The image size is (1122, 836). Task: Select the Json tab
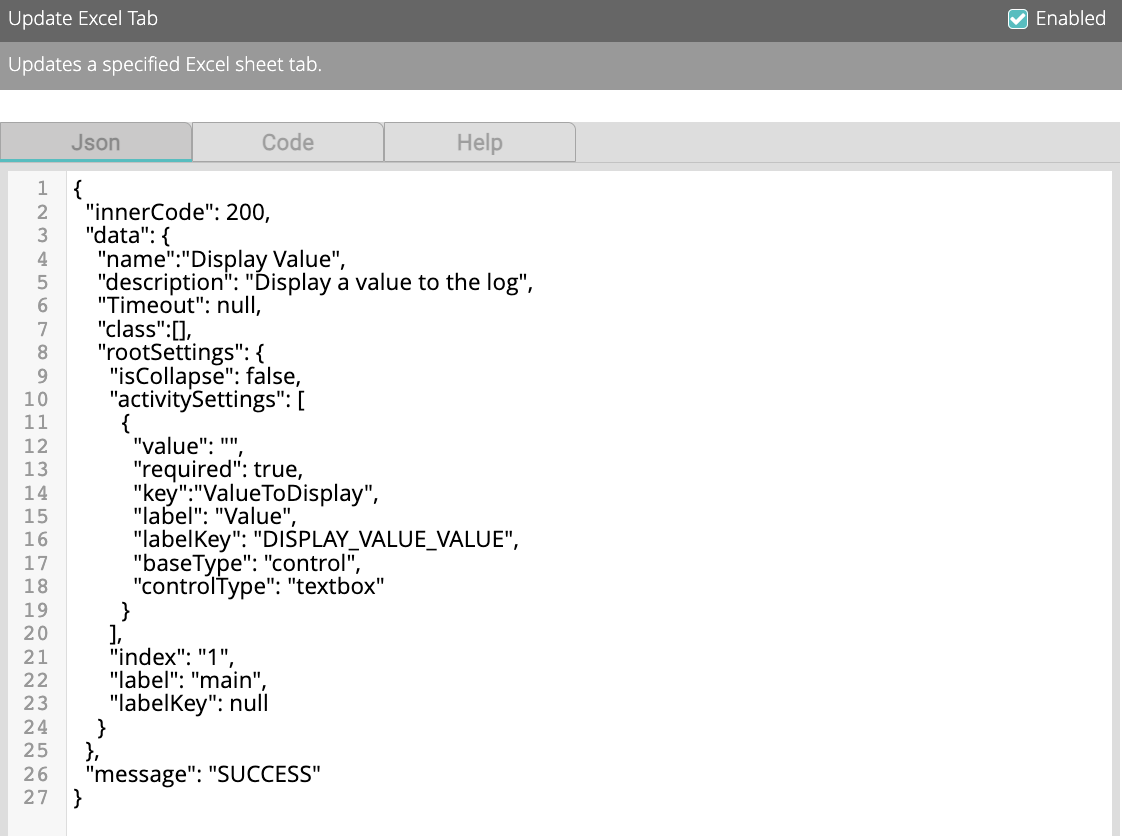point(96,142)
